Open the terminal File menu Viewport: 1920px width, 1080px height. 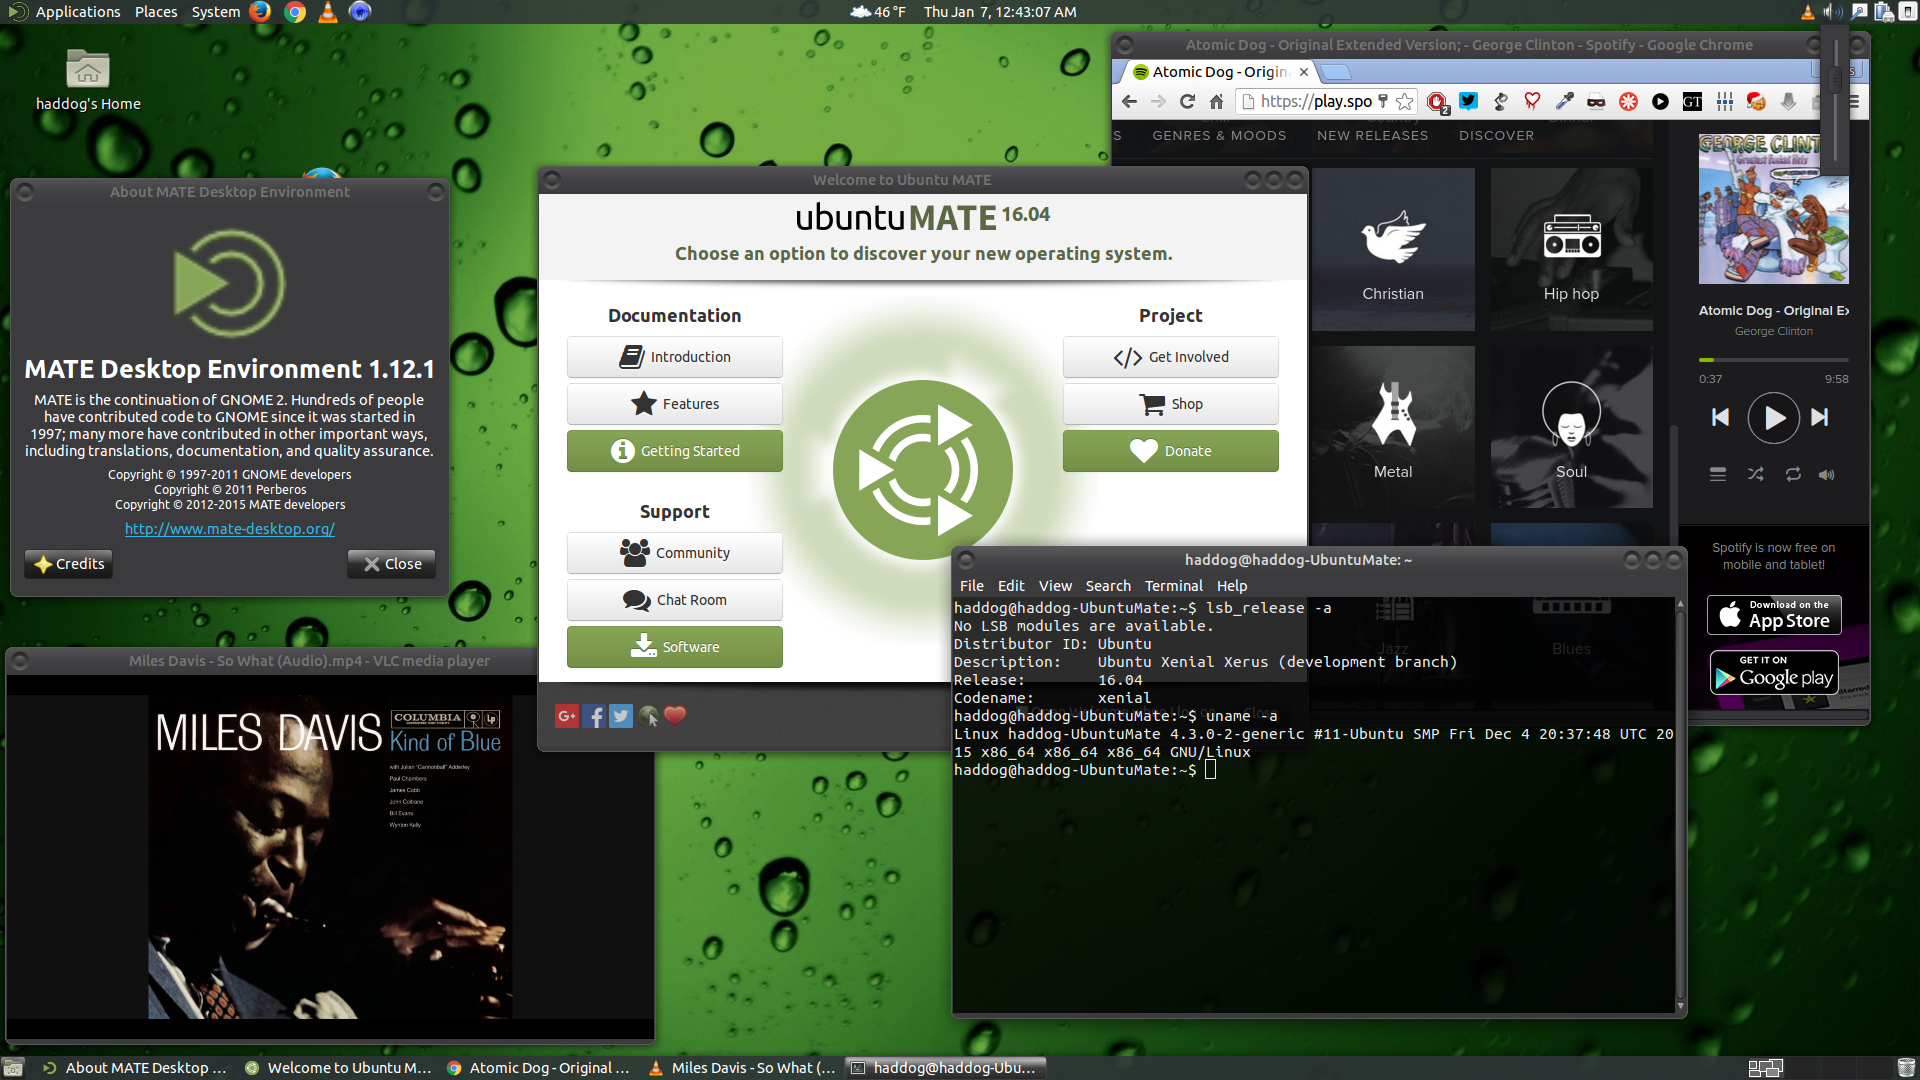(x=972, y=586)
